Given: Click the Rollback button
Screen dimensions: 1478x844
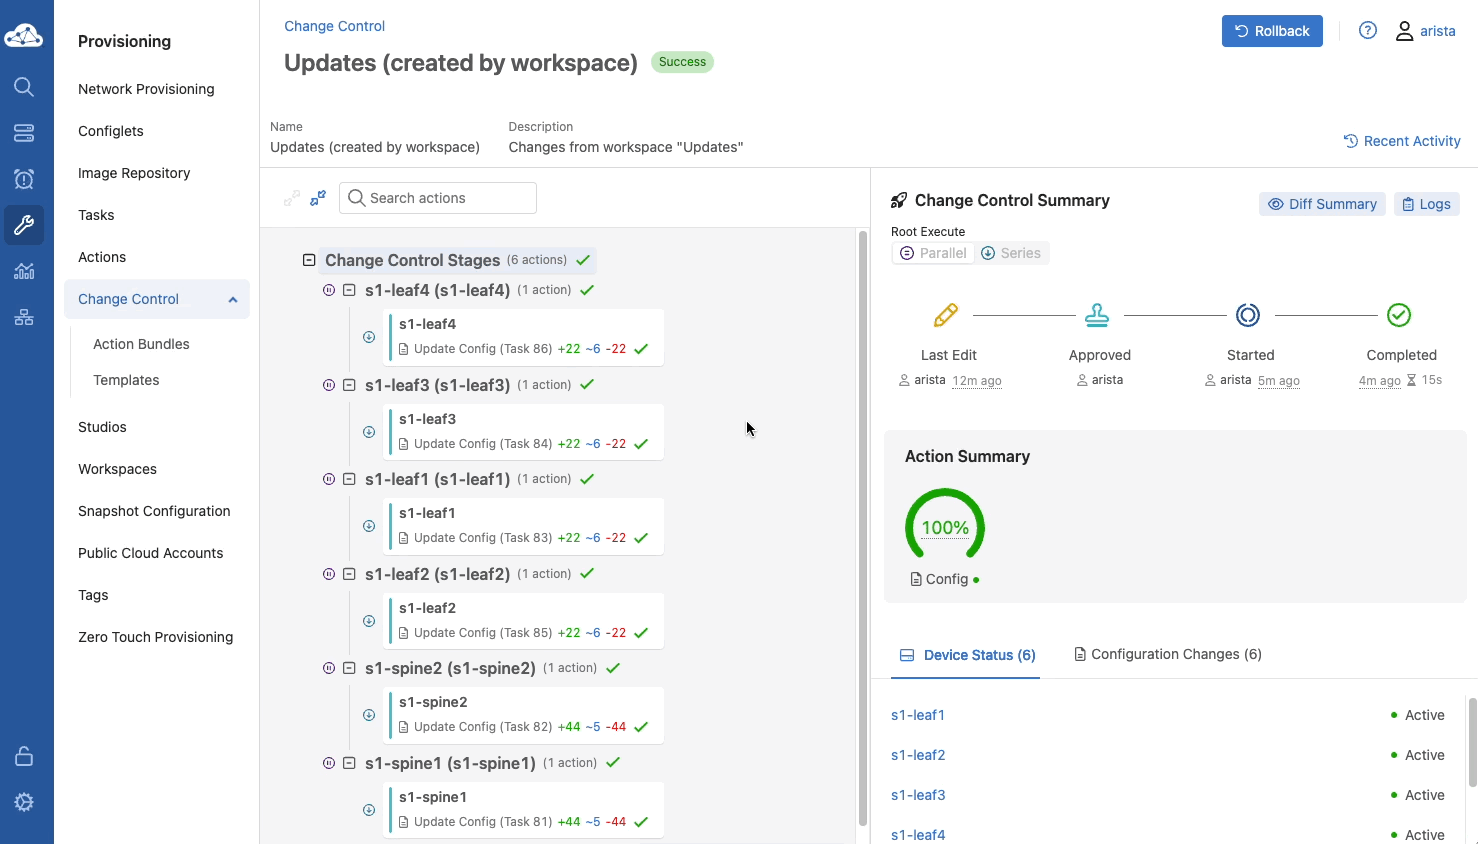Looking at the screenshot, I should pos(1271,31).
